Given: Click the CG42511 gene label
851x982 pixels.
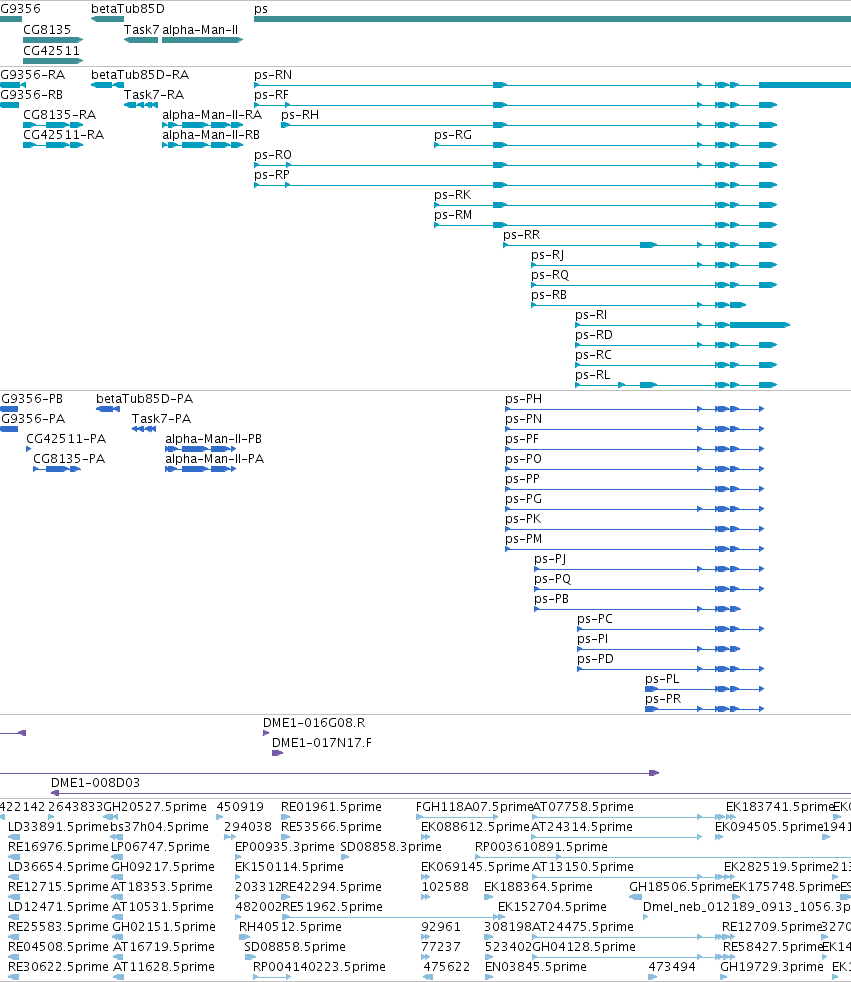Looking at the screenshot, I should pos(51,50).
